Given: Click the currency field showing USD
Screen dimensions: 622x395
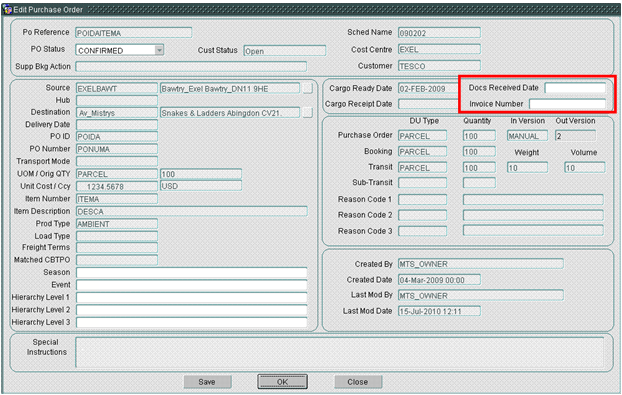Looking at the screenshot, I should 201,186.
